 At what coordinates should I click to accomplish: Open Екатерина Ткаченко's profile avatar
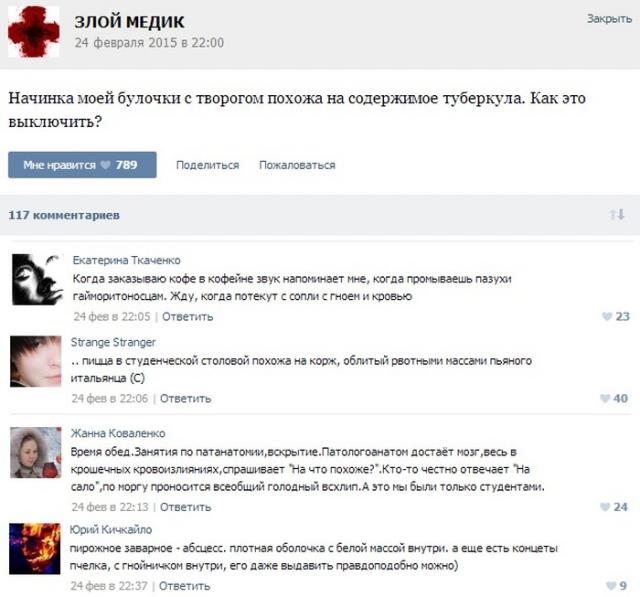[37, 280]
